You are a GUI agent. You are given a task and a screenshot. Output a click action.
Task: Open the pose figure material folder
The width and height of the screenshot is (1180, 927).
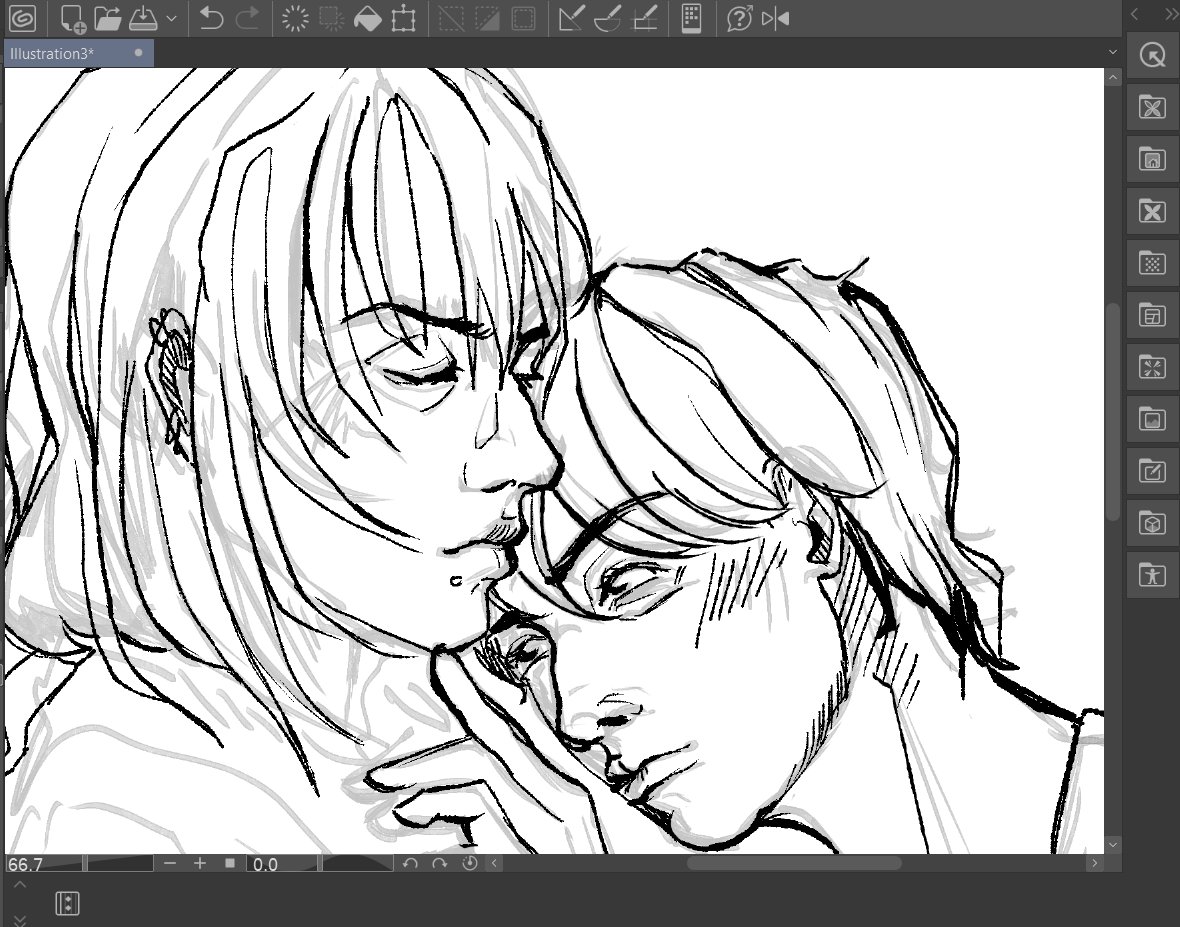(x=1152, y=575)
